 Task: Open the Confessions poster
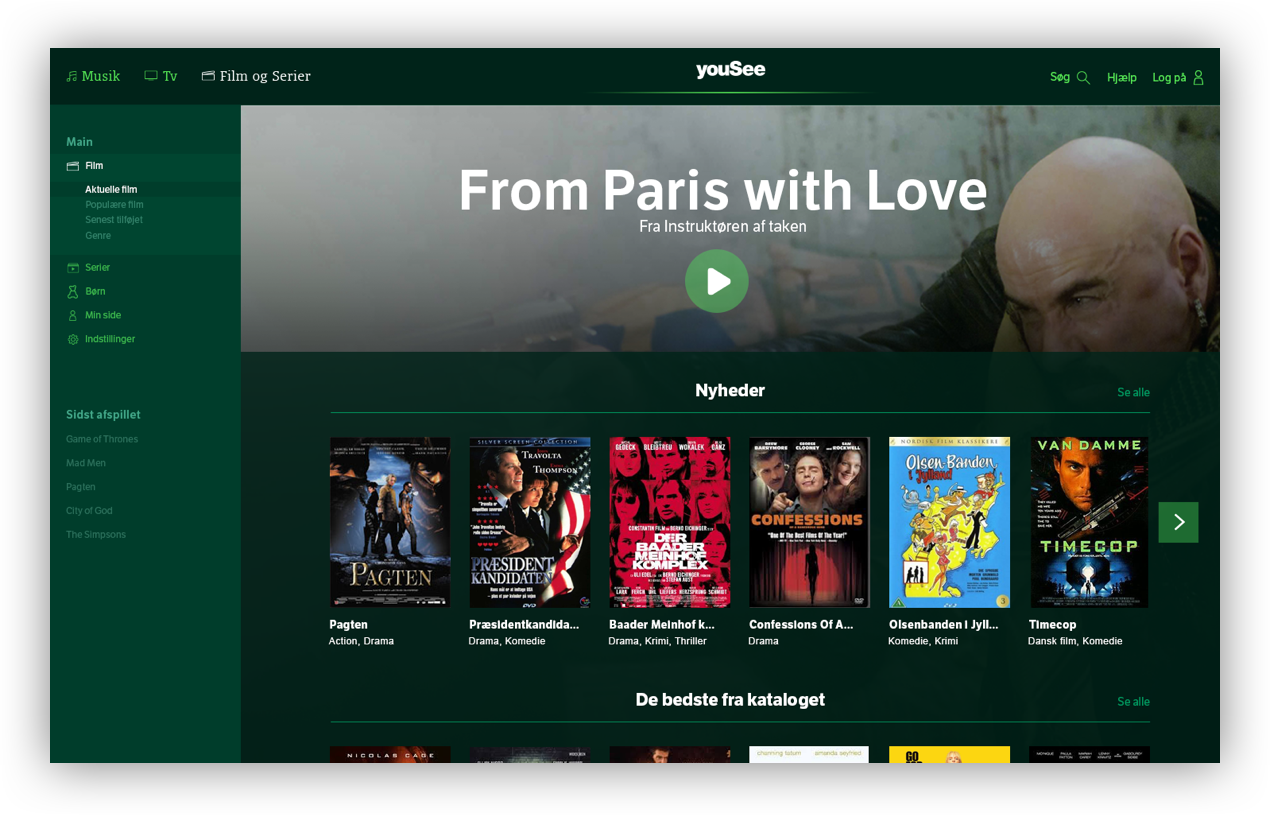click(810, 522)
